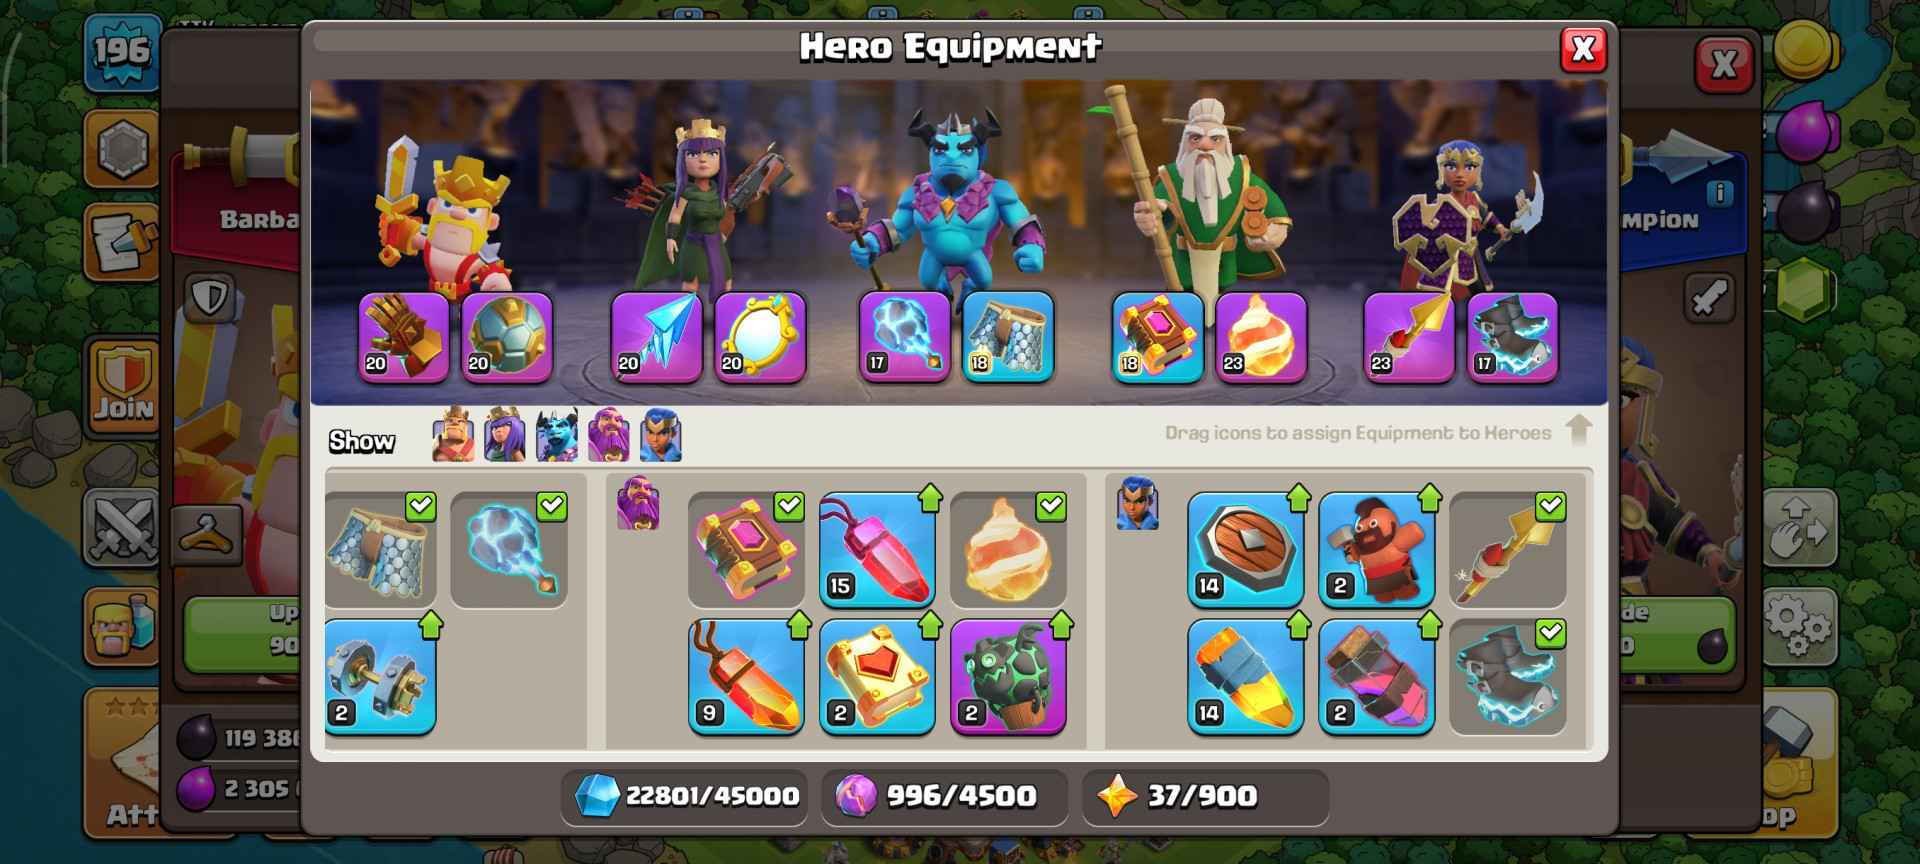Image resolution: width=1920 pixels, height=864 pixels.
Task: Filter equipment by Grand Warden portrait
Action: pyautogui.click(x=609, y=435)
